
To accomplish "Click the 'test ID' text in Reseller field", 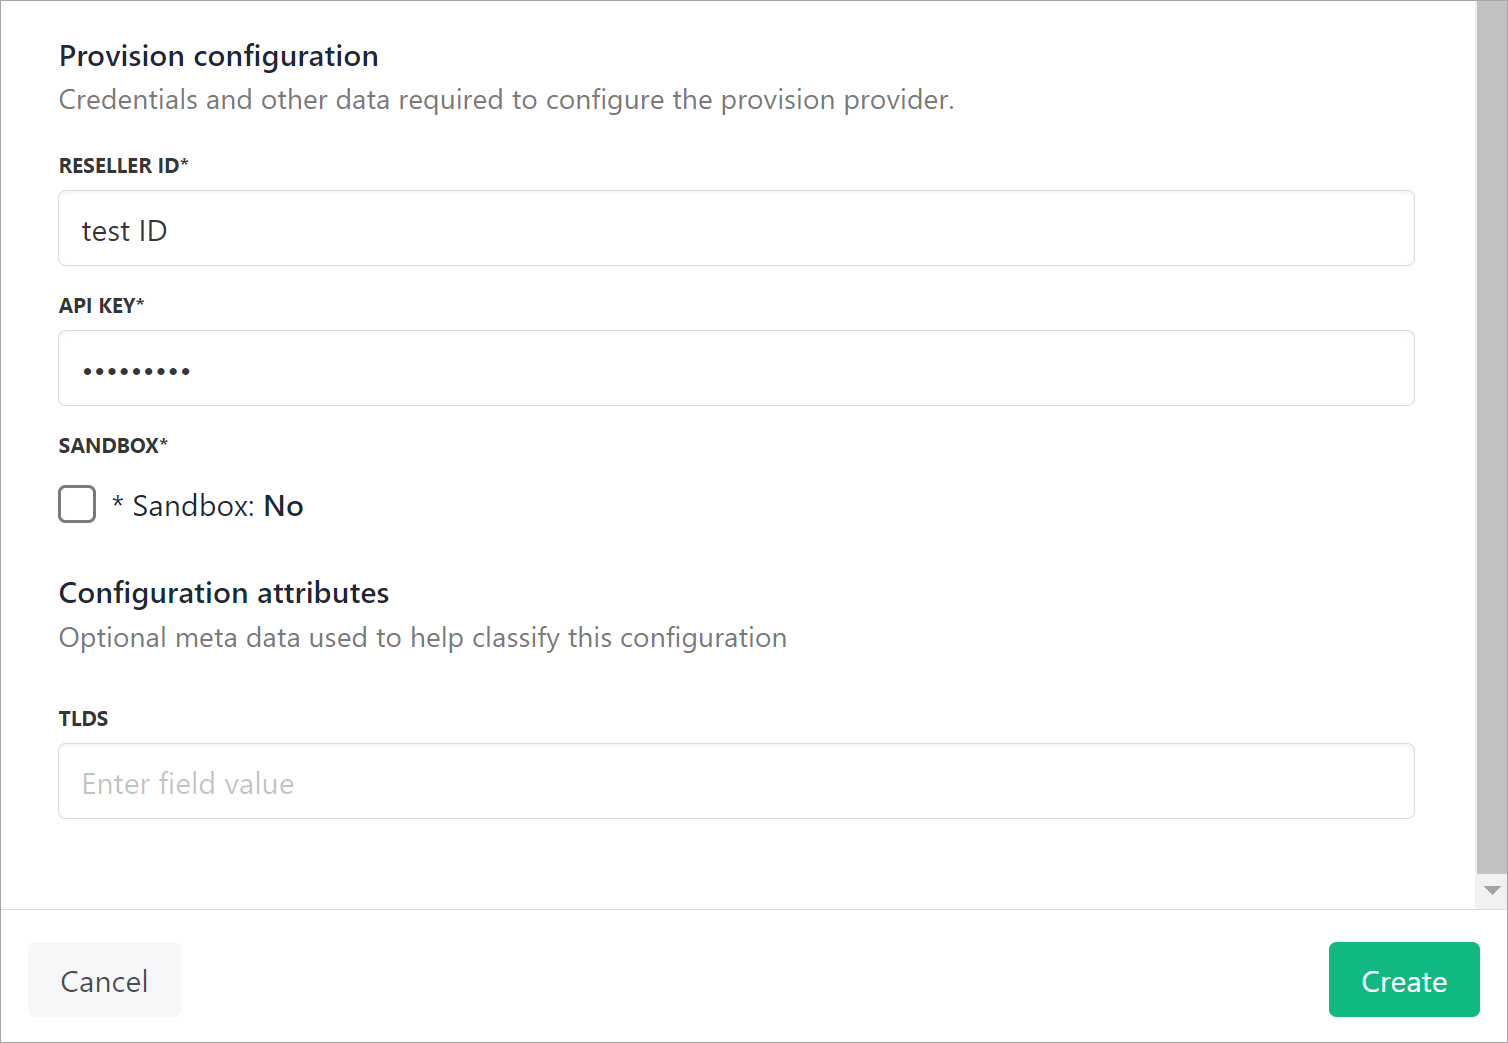I will 124,231.
